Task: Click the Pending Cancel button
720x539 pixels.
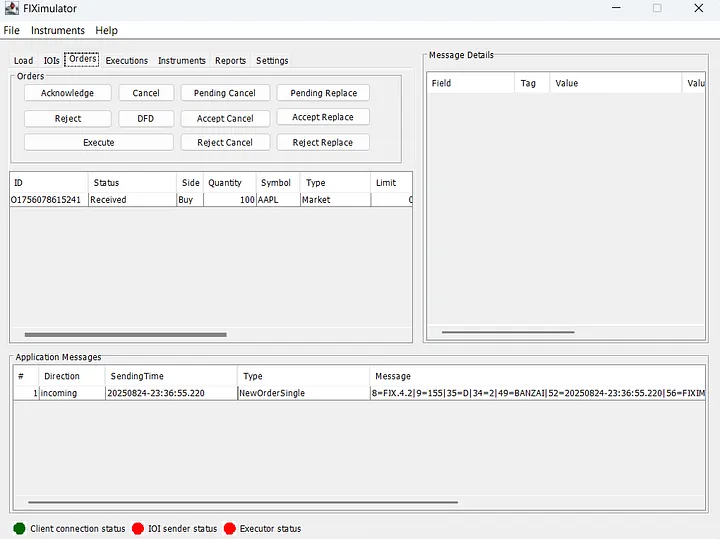Action: (x=225, y=93)
